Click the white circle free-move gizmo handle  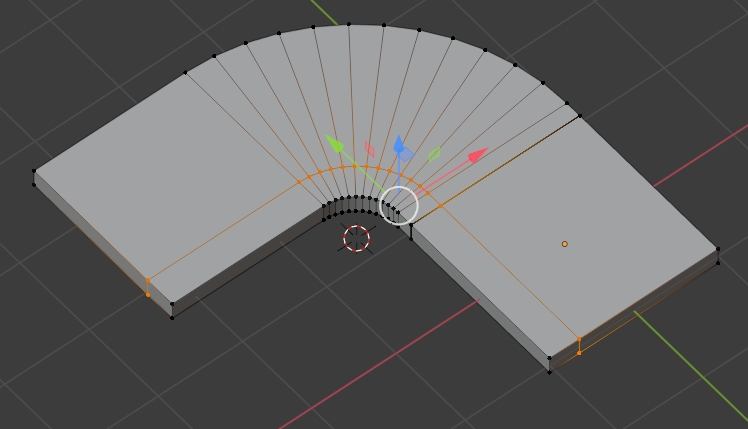tap(399, 206)
